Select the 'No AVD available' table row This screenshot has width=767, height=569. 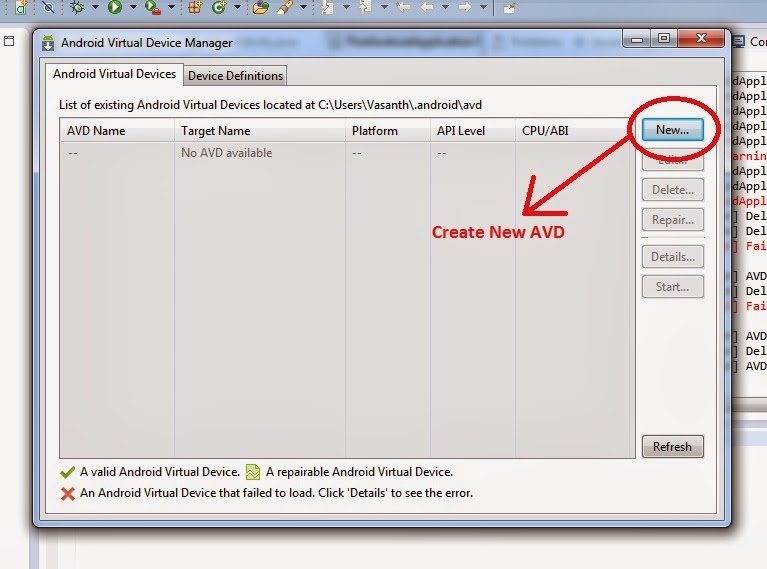pyautogui.click(x=347, y=153)
